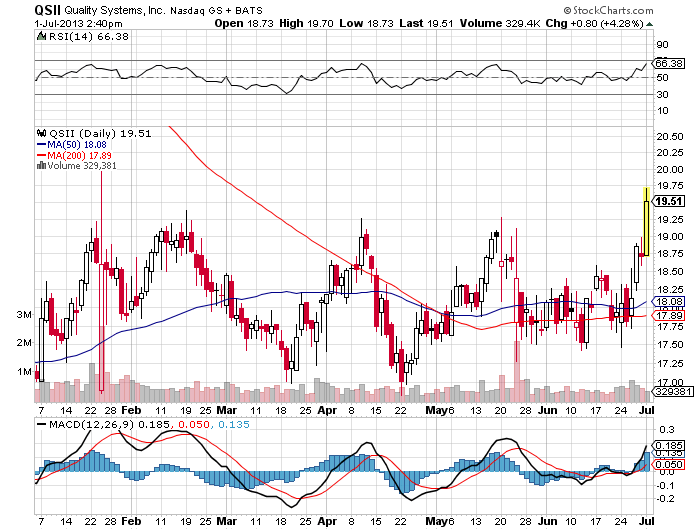Click the 30 level on the RSI axis
Image resolution: width=700 pixels, height=530 pixels.
coord(662,95)
